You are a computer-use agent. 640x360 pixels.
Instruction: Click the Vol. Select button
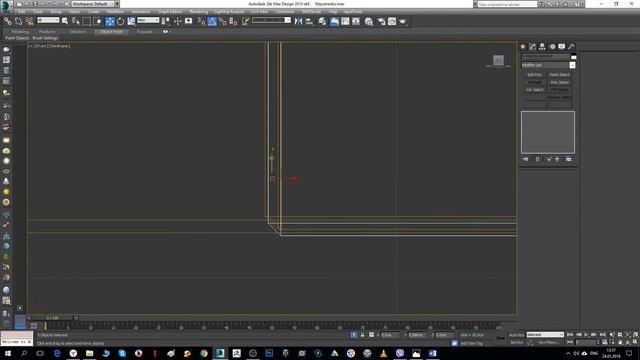[534, 90]
